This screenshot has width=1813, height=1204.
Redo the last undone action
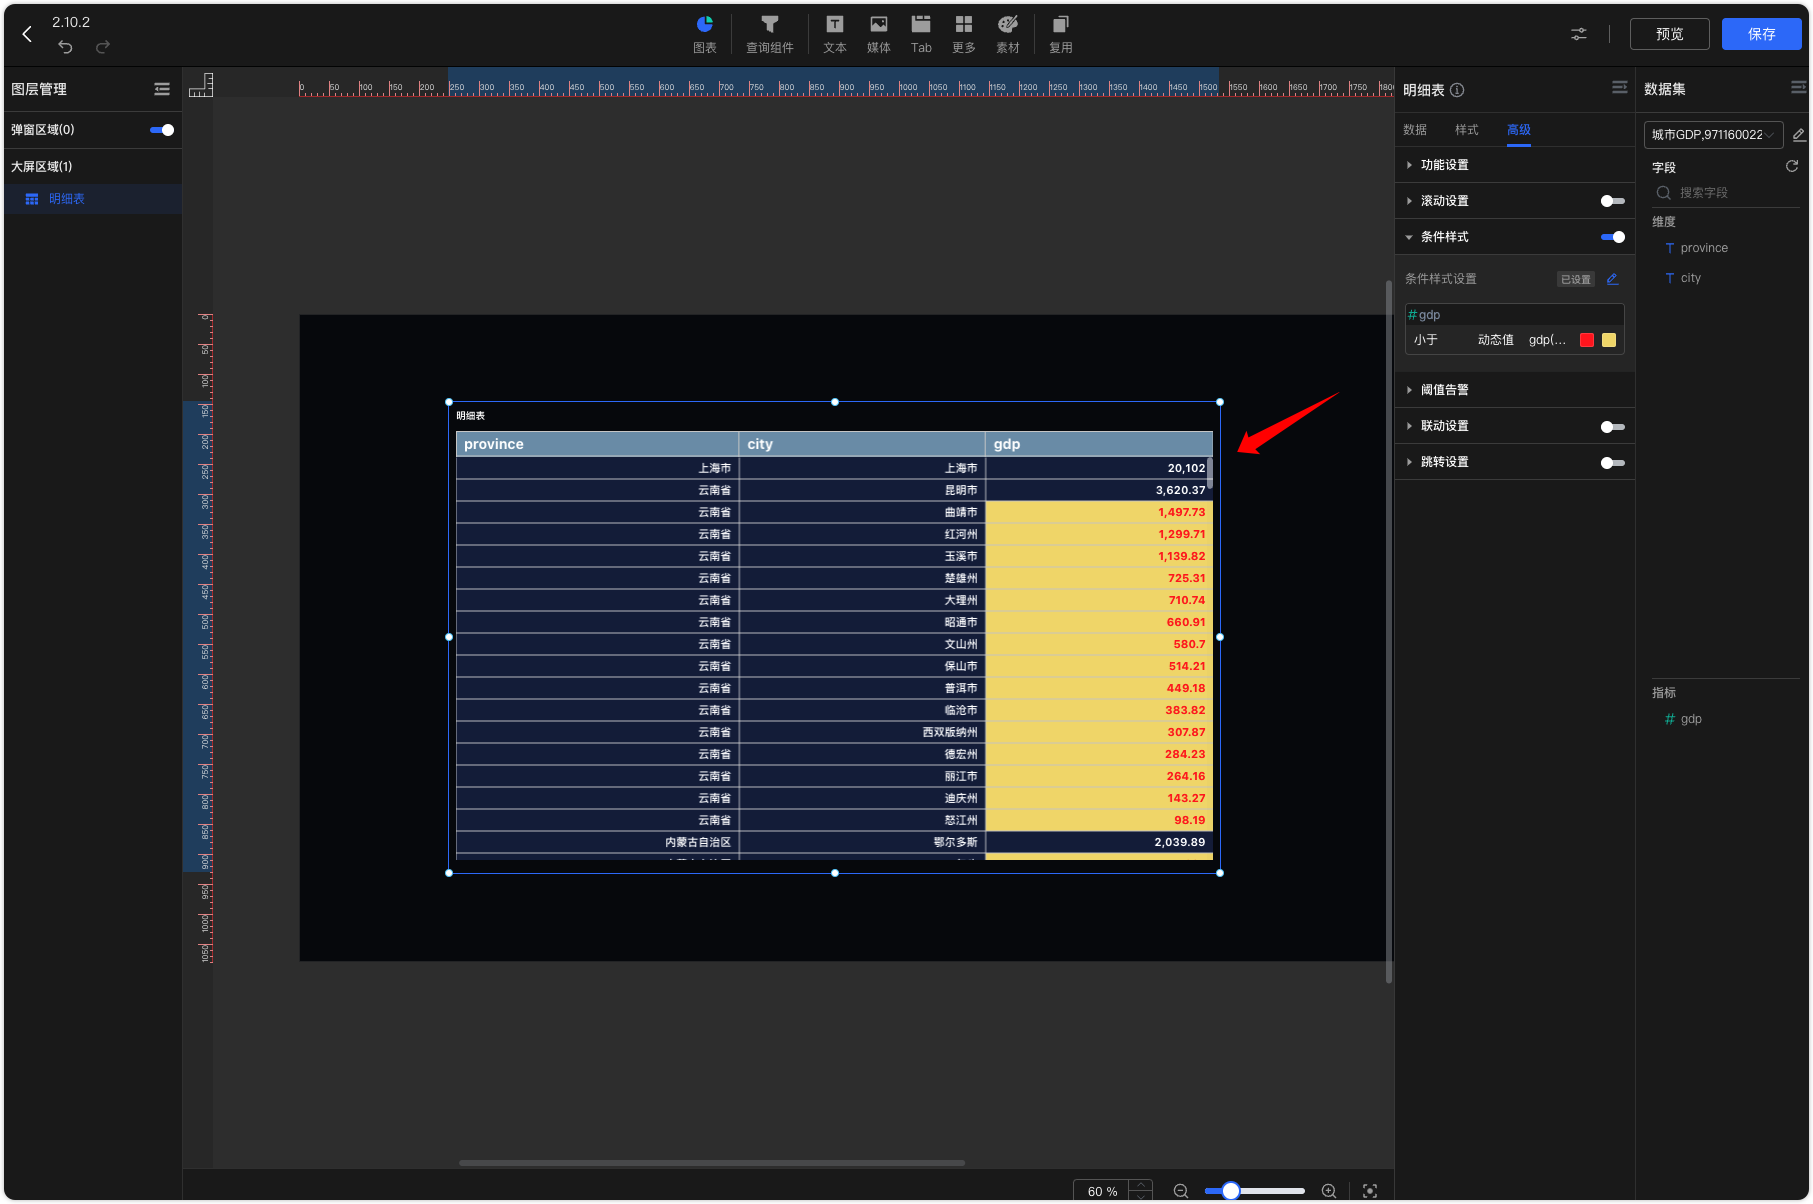(103, 47)
